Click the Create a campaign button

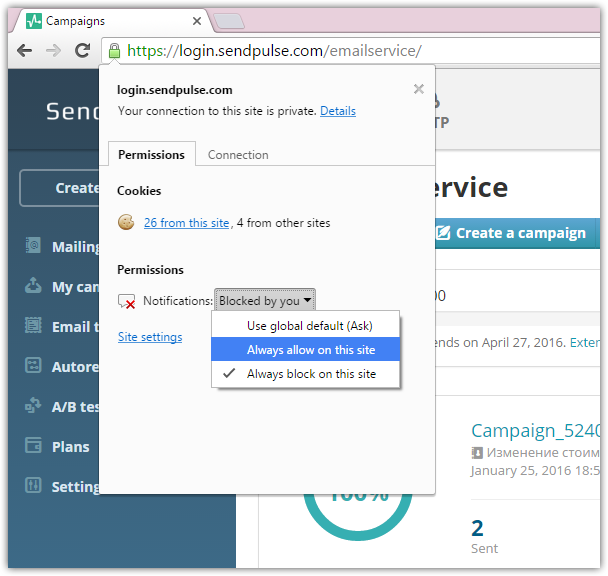(518, 233)
